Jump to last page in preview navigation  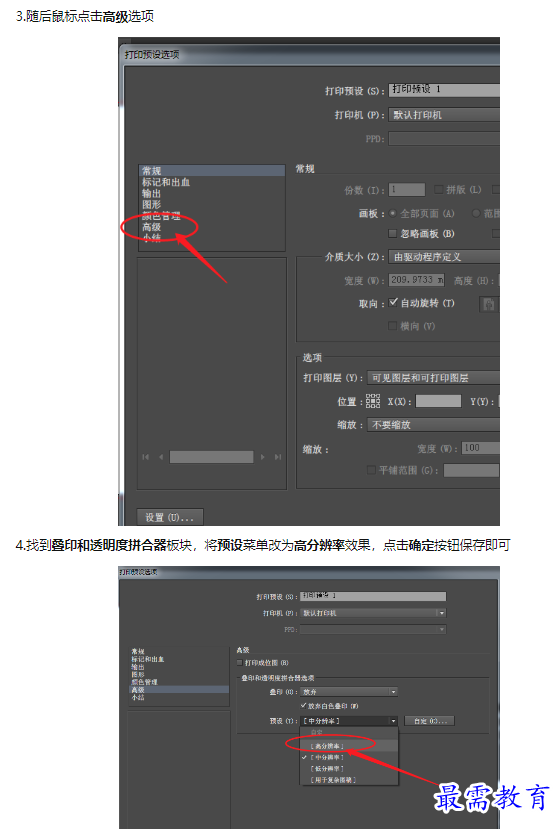[x=278, y=457]
